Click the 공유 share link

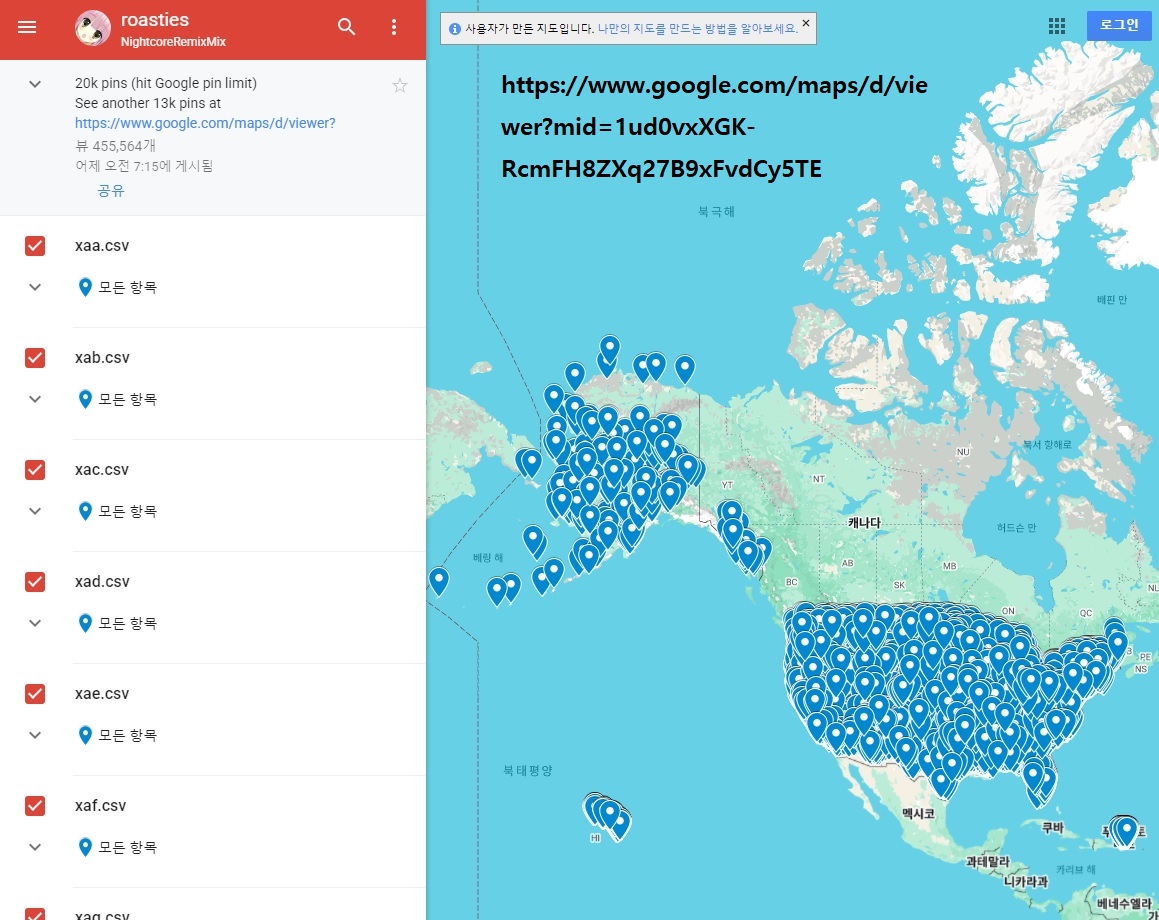(111, 191)
